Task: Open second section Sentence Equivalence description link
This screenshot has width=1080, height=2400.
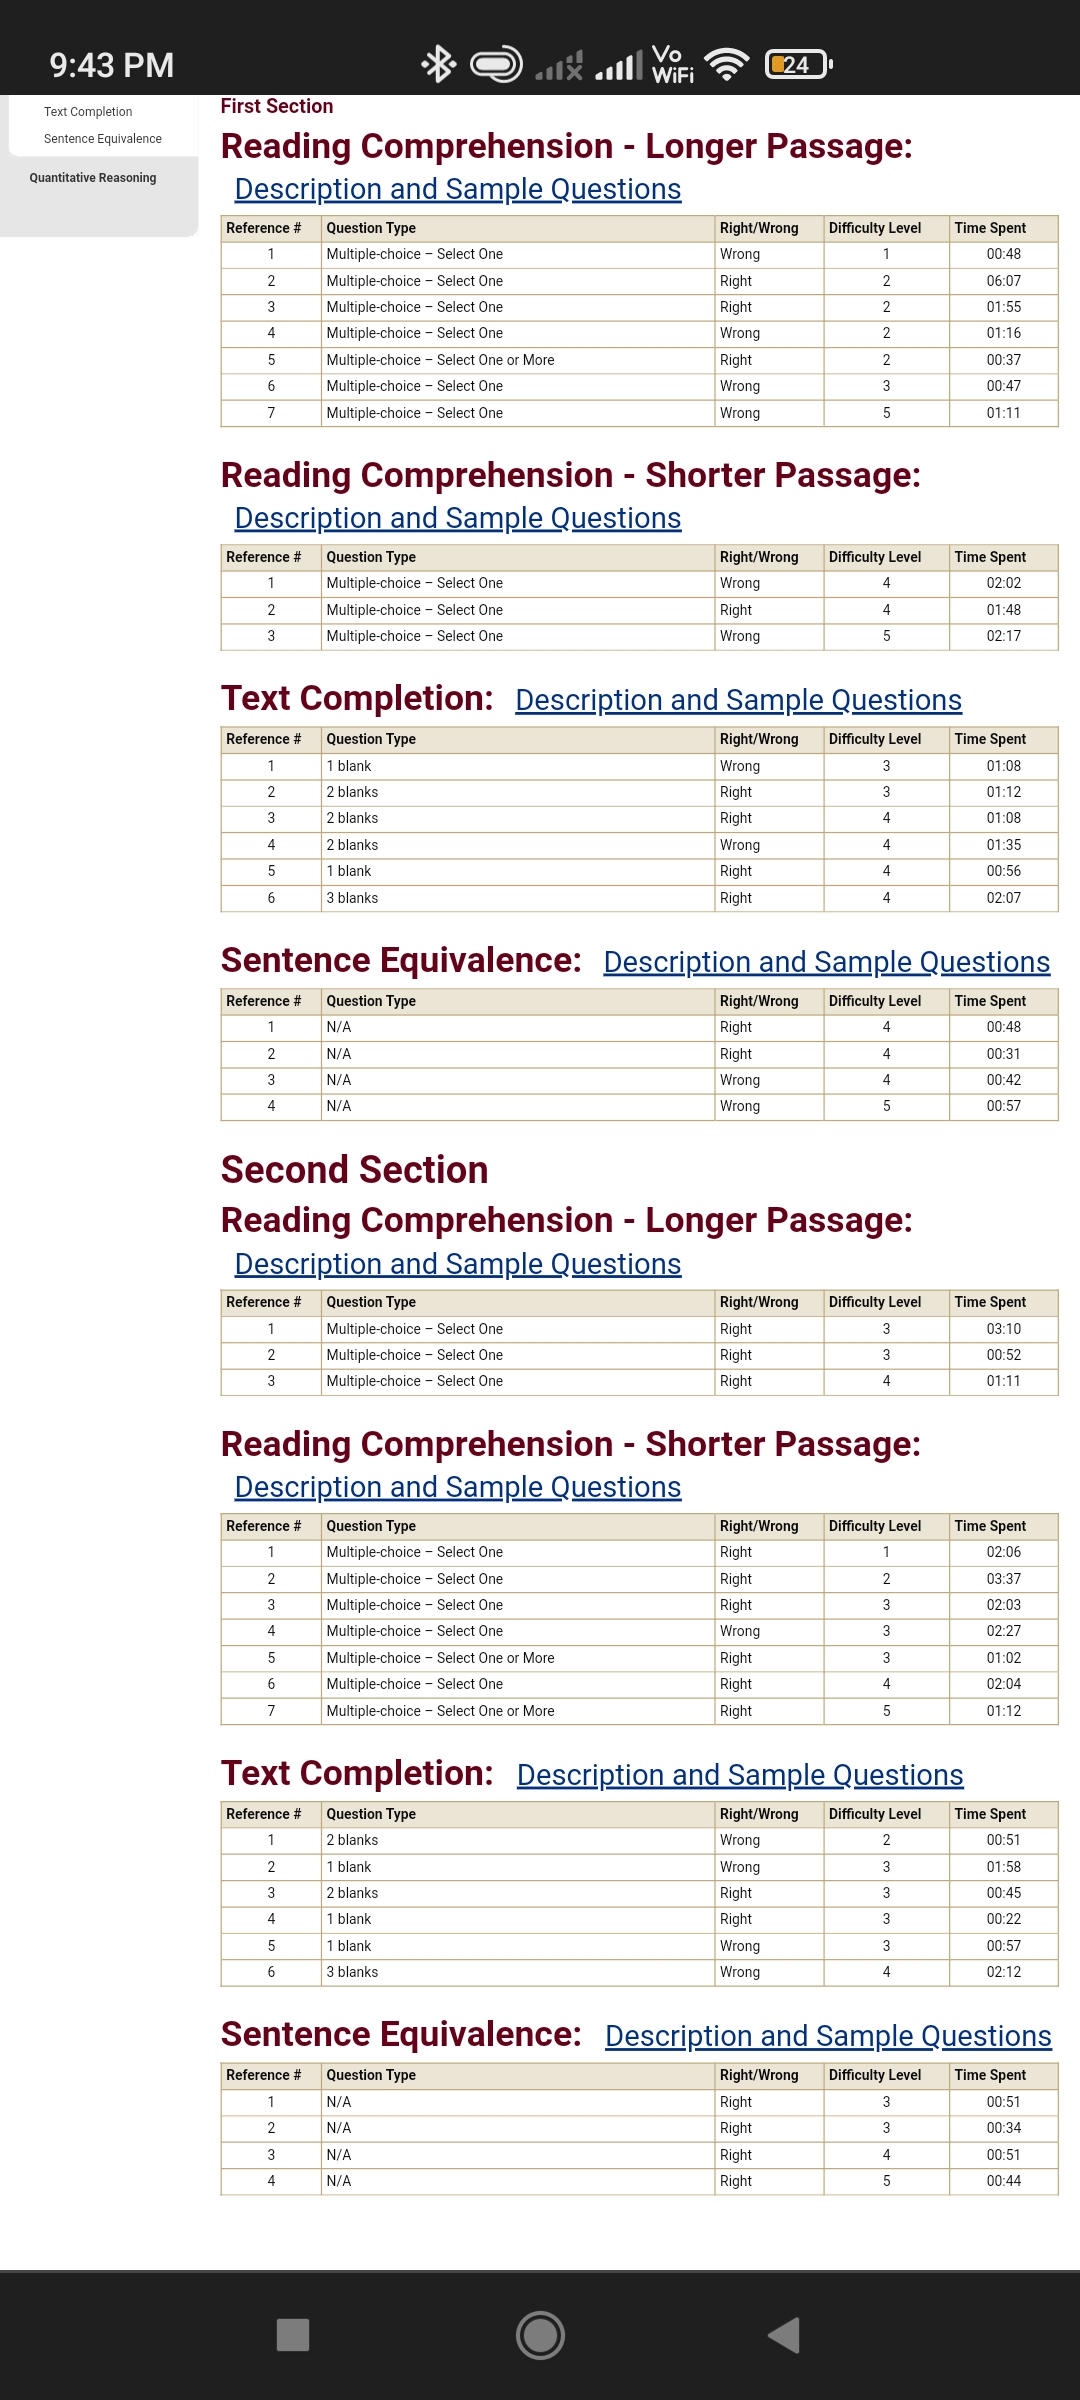Action: 828,2036
